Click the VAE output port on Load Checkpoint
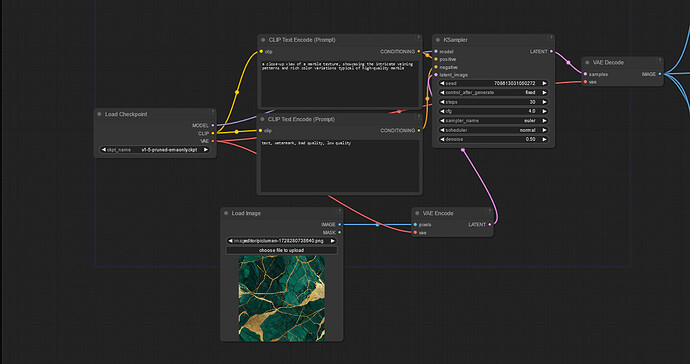This screenshot has height=364, width=690. [x=213, y=141]
